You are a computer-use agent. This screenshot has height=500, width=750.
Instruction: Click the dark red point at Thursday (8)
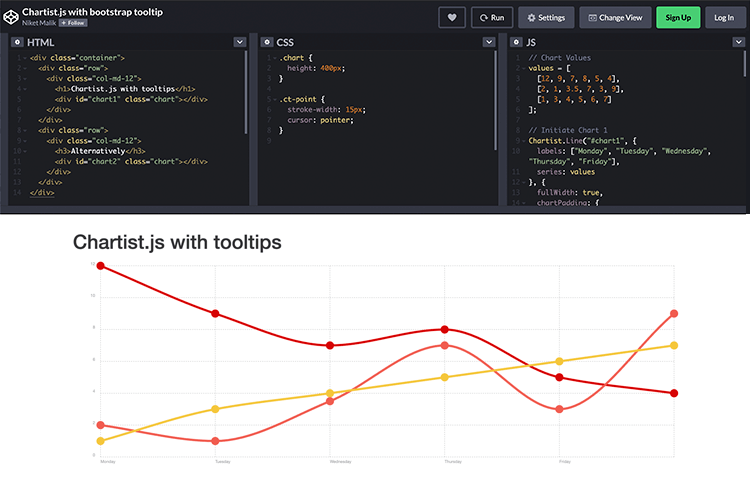[444, 329]
